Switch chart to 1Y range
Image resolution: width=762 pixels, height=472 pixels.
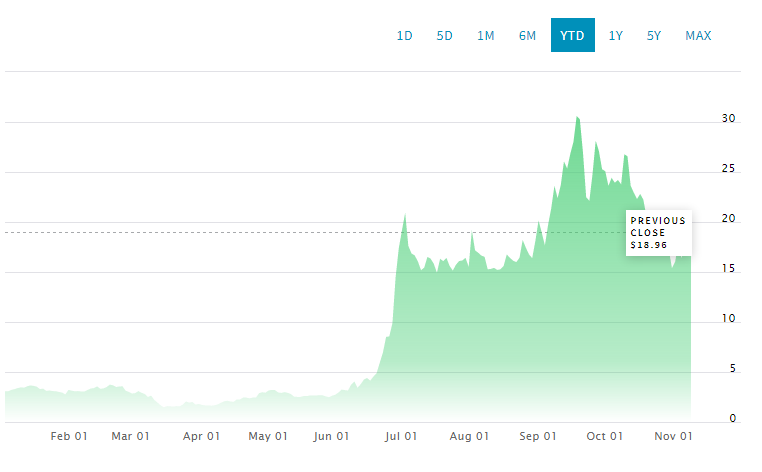tap(616, 36)
